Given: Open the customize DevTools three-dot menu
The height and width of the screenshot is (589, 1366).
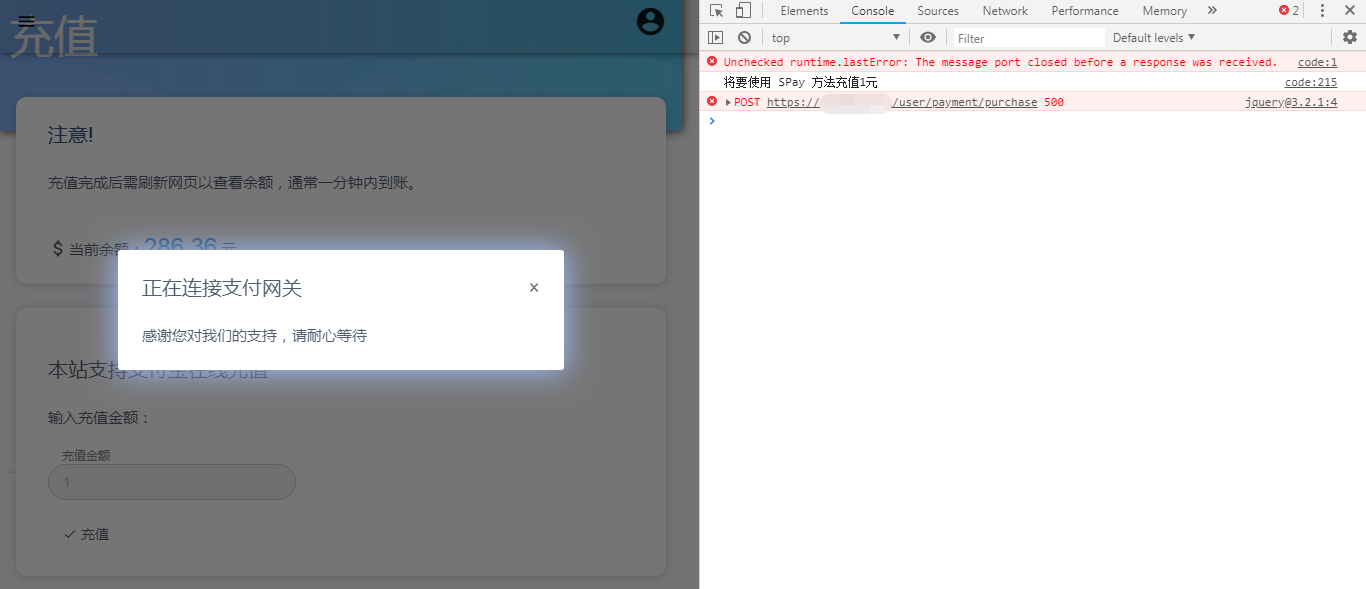Looking at the screenshot, I should coord(1322,10).
